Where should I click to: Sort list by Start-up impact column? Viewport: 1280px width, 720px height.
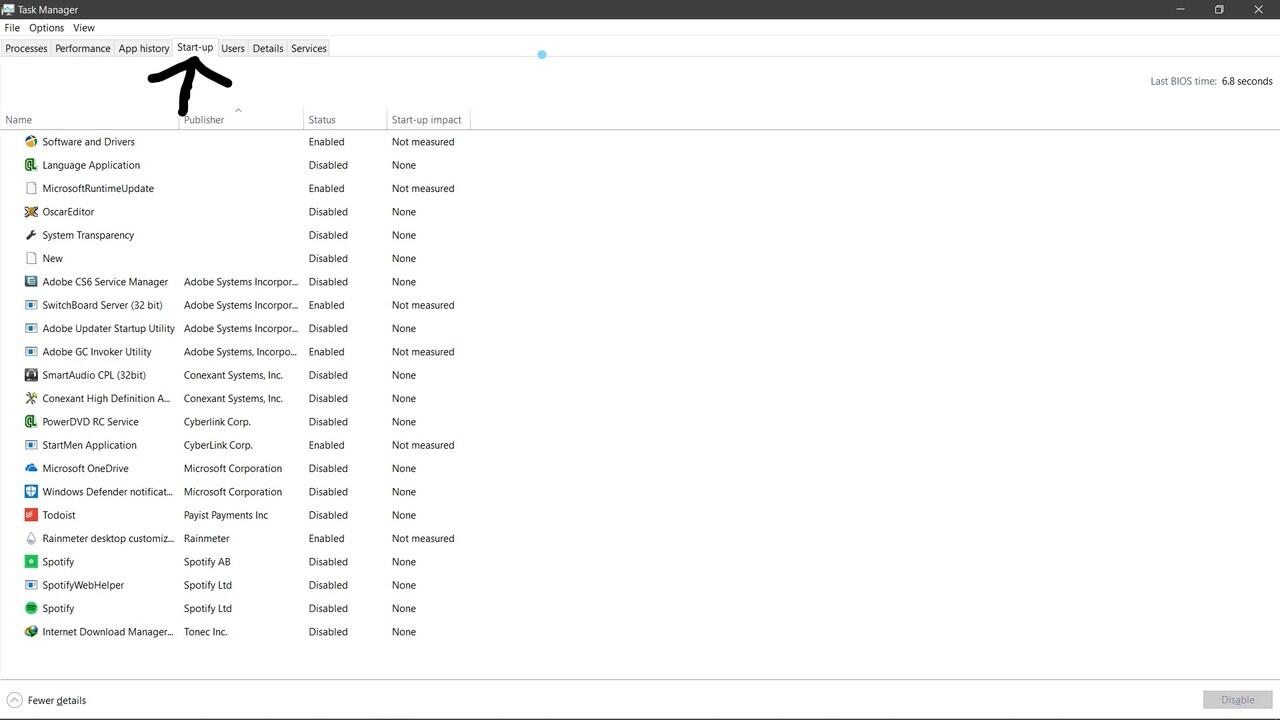pyautogui.click(x=426, y=120)
